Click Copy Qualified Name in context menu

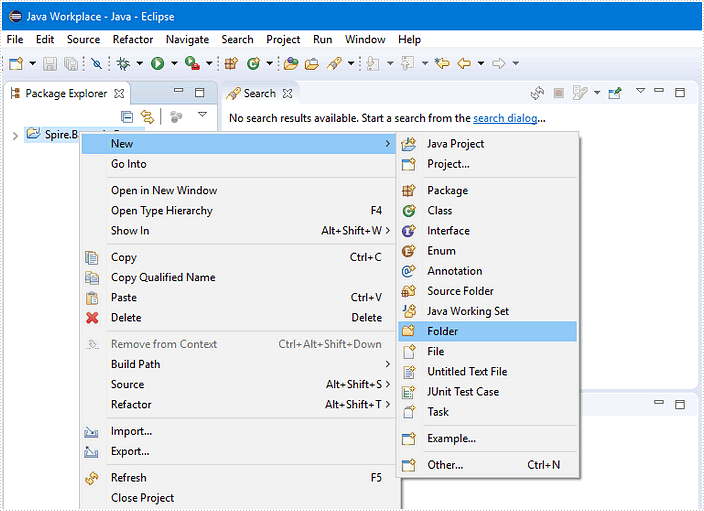pos(238,278)
